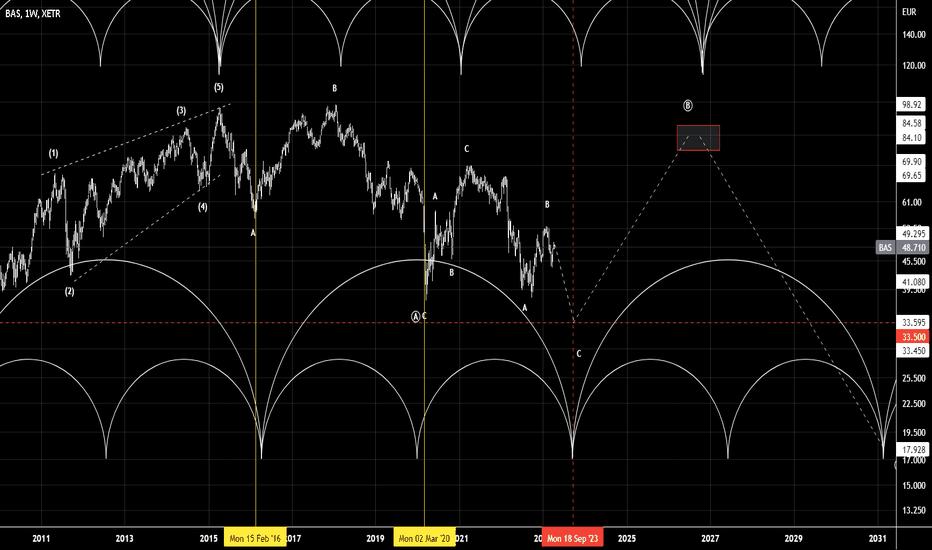Viewport: 932px width, 550px height.
Task: Click the 2015 year on time axis
Action: (x=208, y=539)
